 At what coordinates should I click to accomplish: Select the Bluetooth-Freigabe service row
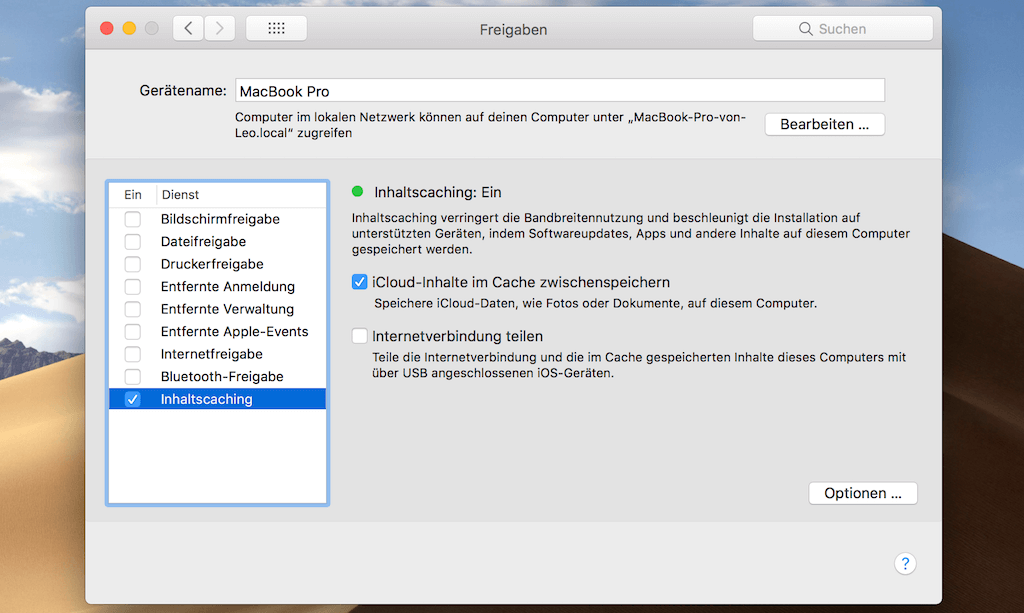[217, 377]
